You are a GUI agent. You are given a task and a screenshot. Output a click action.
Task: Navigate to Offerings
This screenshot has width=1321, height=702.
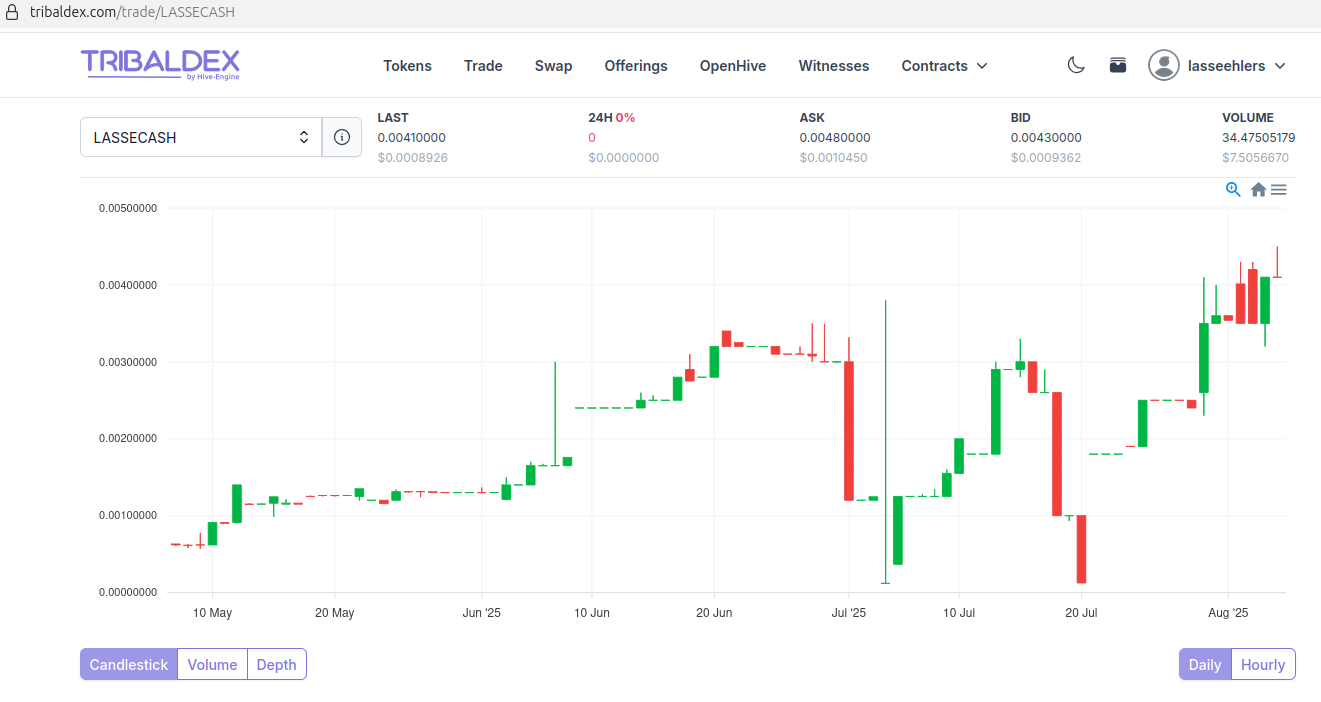[636, 66]
